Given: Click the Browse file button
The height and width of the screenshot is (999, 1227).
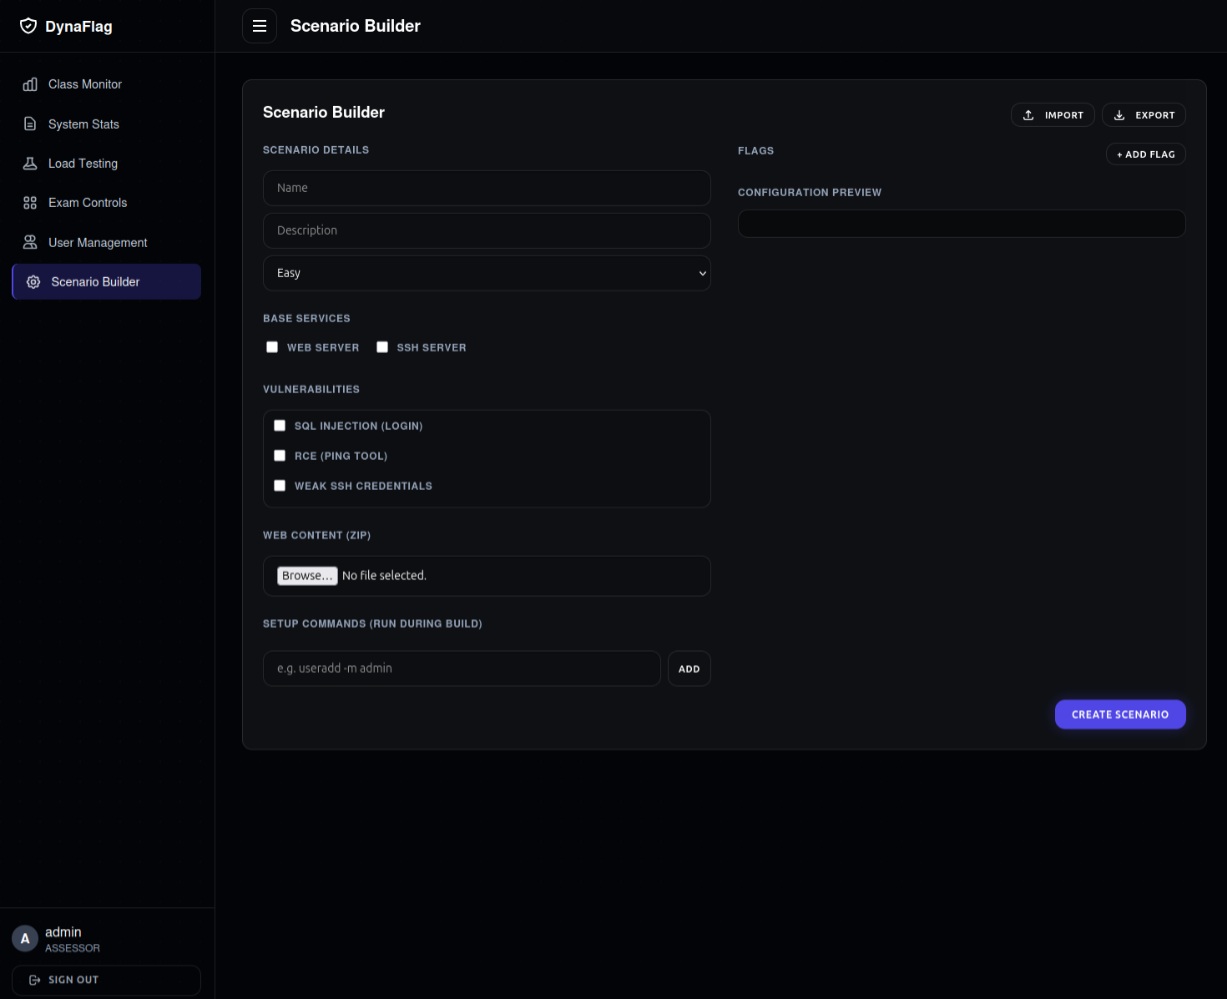Looking at the screenshot, I should (307, 576).
